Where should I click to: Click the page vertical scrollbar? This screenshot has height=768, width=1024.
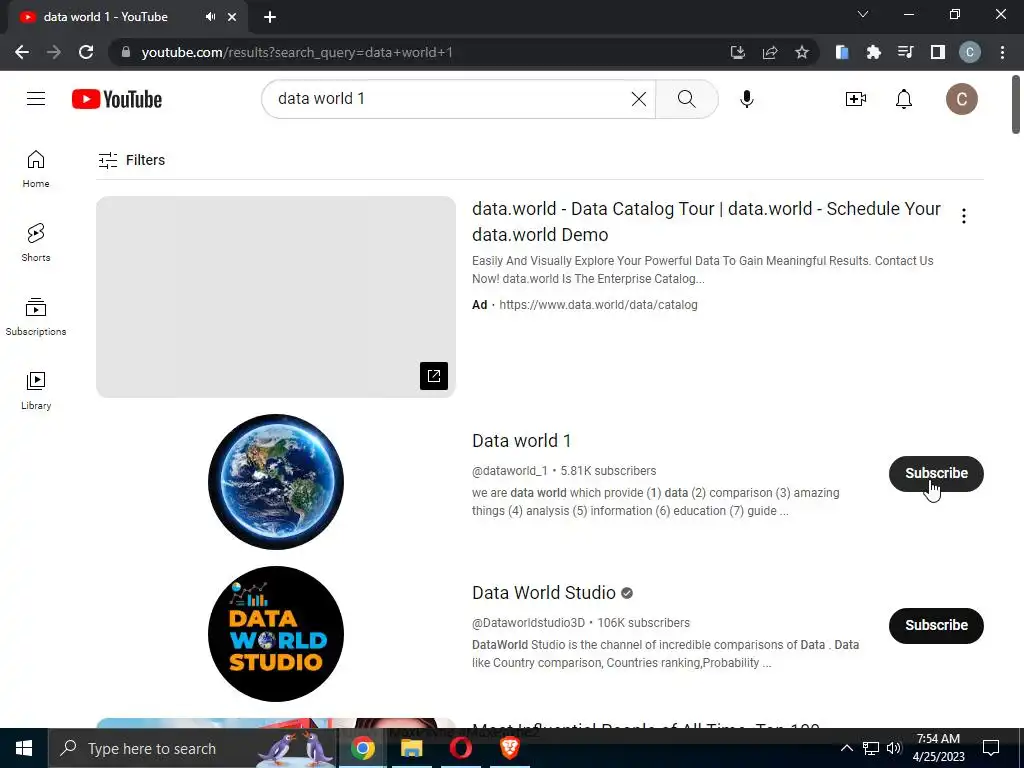[x=1016, y=104]
